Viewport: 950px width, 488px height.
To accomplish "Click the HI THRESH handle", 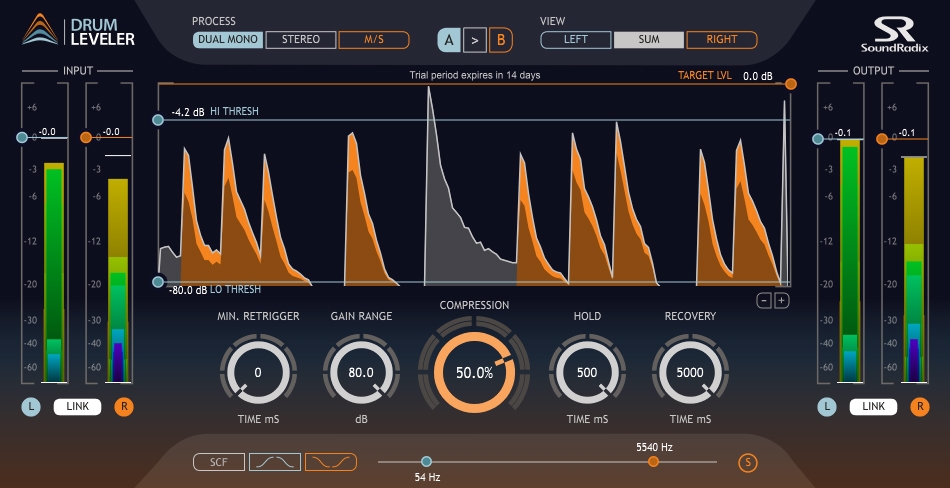I will coord(157,120).
